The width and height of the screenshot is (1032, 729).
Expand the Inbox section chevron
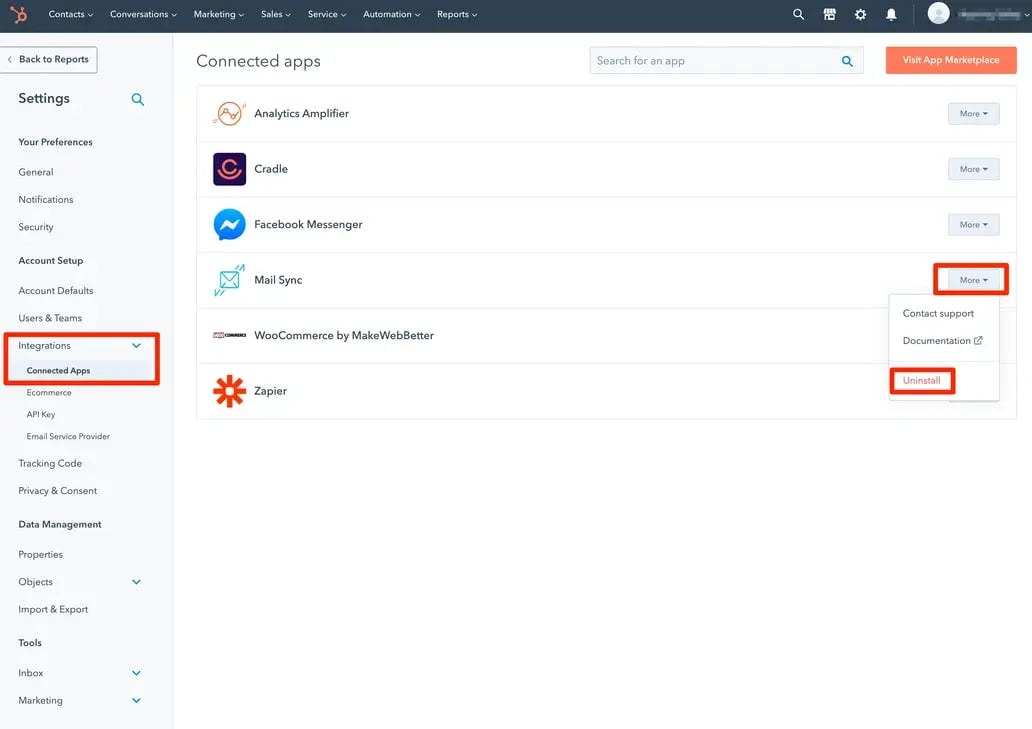coord(137,673)
